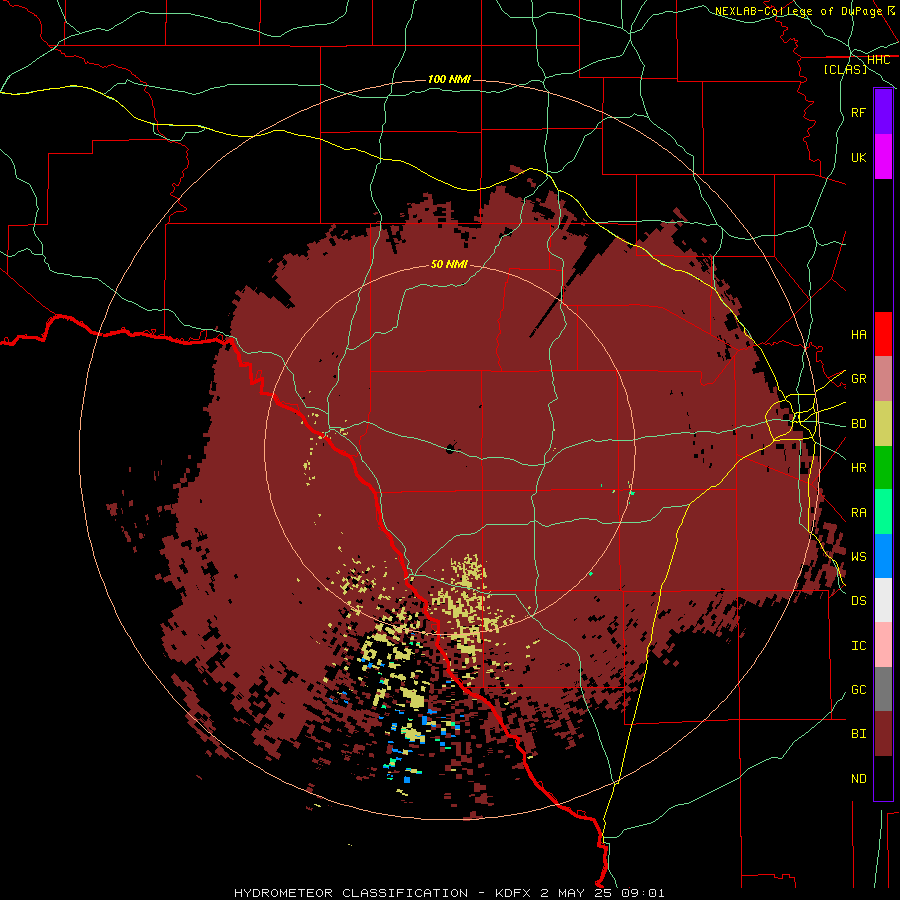Viewport: 900px width, 900px height.
Task: Click the BD legend label
Action: tap(858, 424)
